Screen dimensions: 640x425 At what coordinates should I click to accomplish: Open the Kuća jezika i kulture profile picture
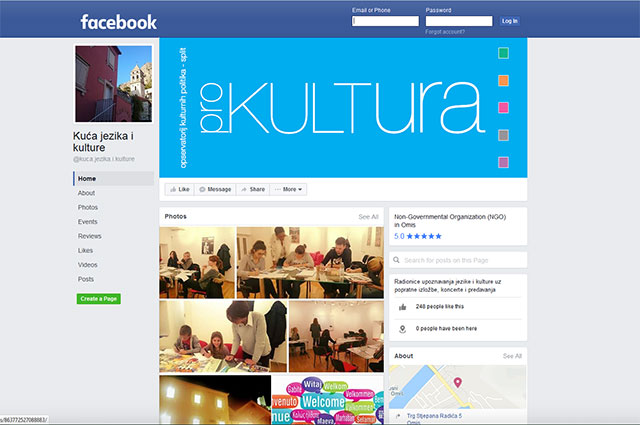pyautogui.click(x=113, y=84)
